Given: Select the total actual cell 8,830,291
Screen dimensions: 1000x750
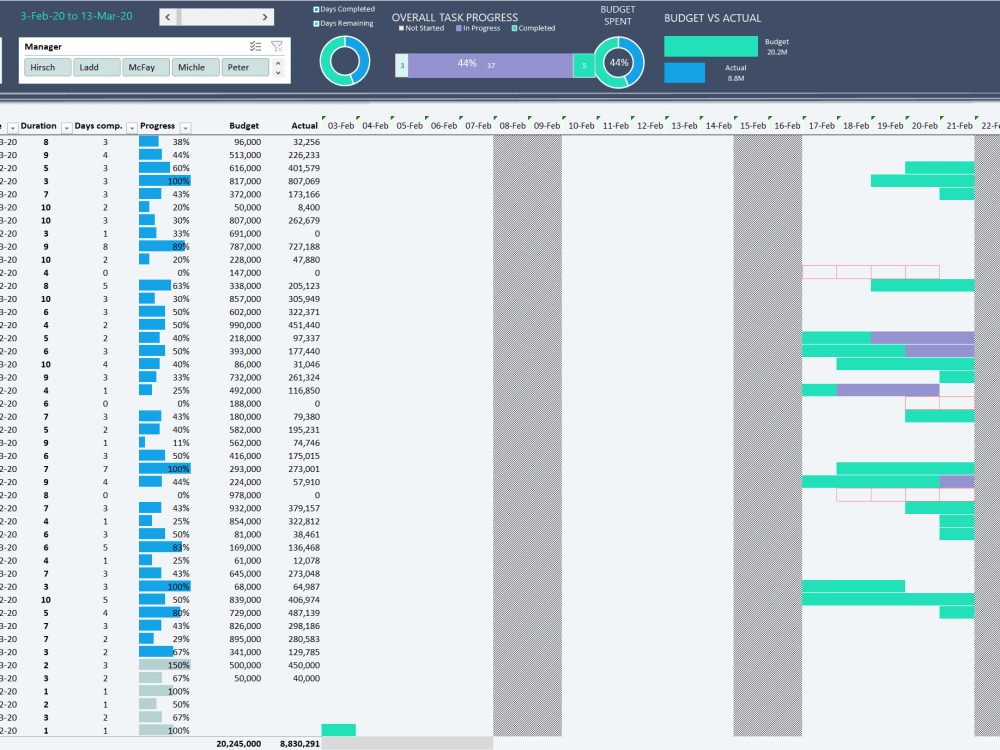Looking at the screenshot, I should tap(300, 744).
